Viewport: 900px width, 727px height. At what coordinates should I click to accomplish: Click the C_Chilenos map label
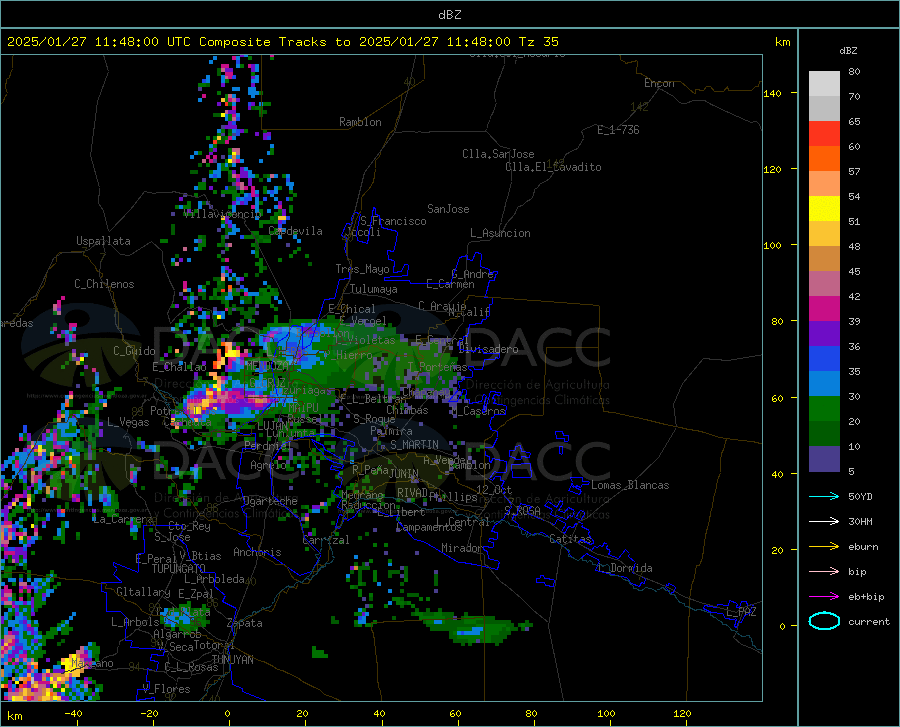104,284
